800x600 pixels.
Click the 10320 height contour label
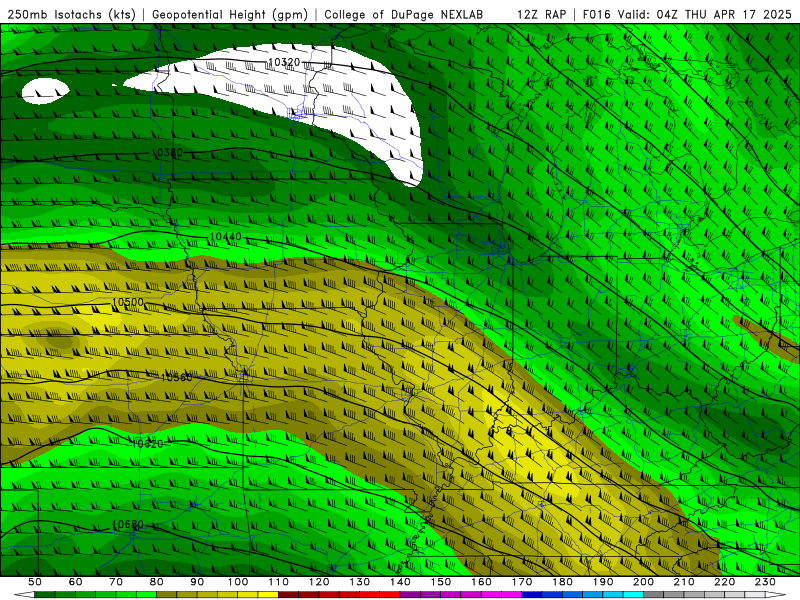point(284,63)
